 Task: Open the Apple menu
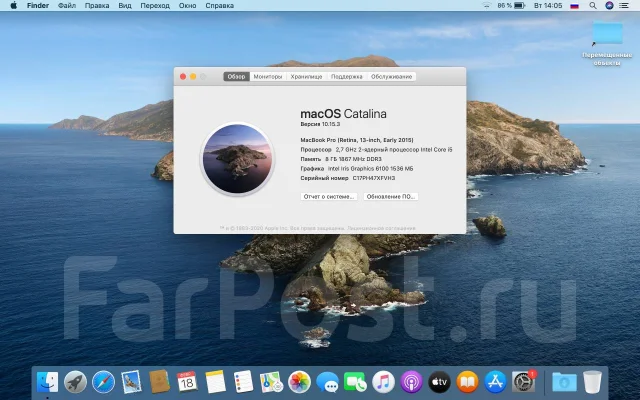(13, 6)
